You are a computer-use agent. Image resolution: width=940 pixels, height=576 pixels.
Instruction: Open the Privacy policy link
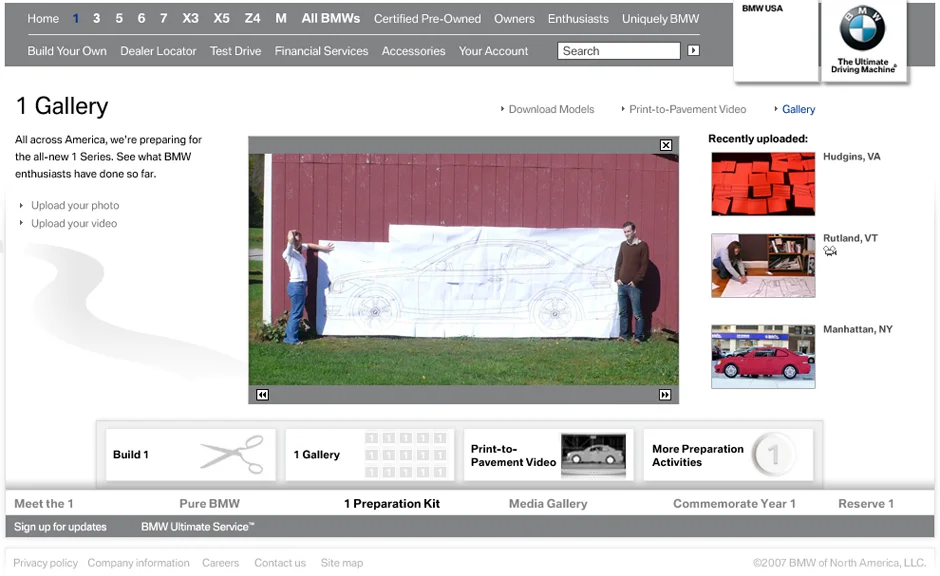pos(46,563)
